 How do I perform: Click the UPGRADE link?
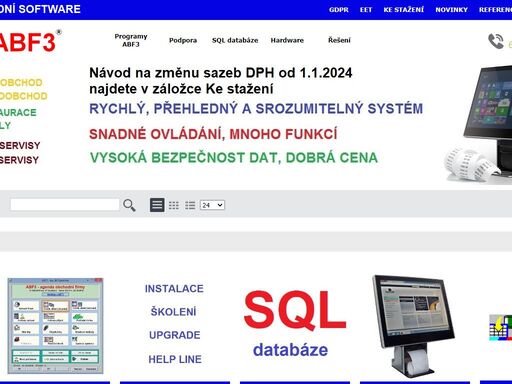(x=175, y=335)
